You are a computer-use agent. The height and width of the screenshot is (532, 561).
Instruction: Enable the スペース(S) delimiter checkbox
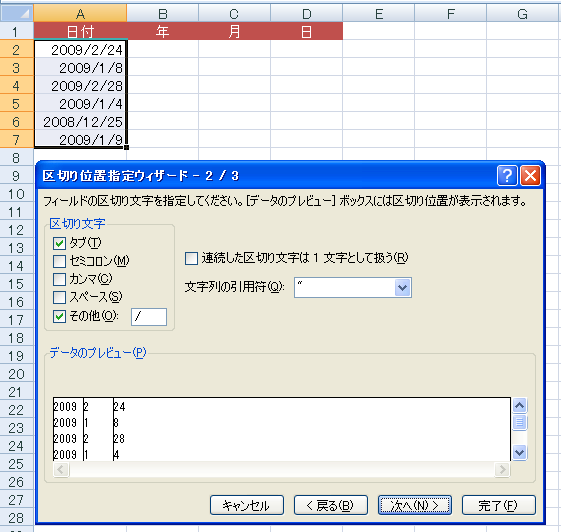59,297
